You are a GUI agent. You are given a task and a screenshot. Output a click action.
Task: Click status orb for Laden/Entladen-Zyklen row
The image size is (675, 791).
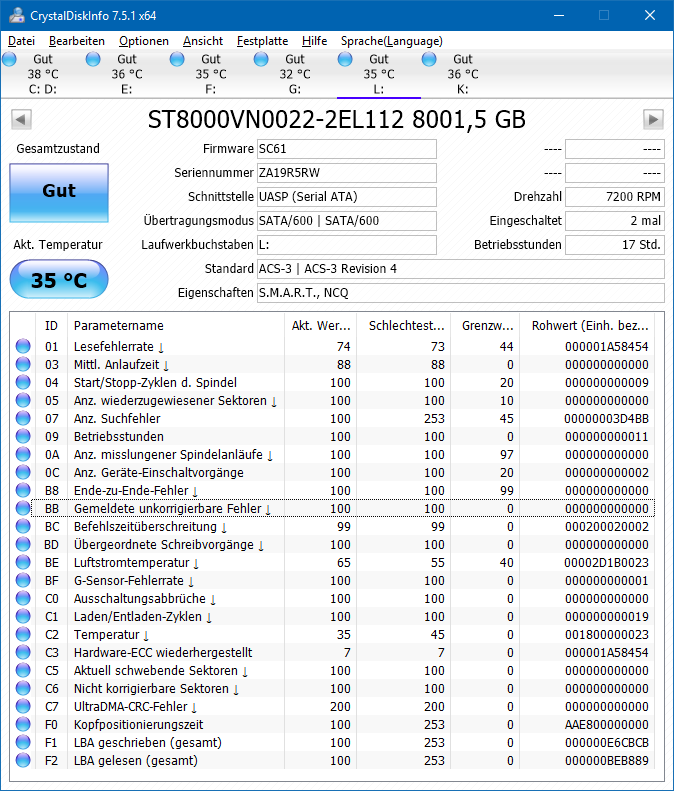[23, 616]
